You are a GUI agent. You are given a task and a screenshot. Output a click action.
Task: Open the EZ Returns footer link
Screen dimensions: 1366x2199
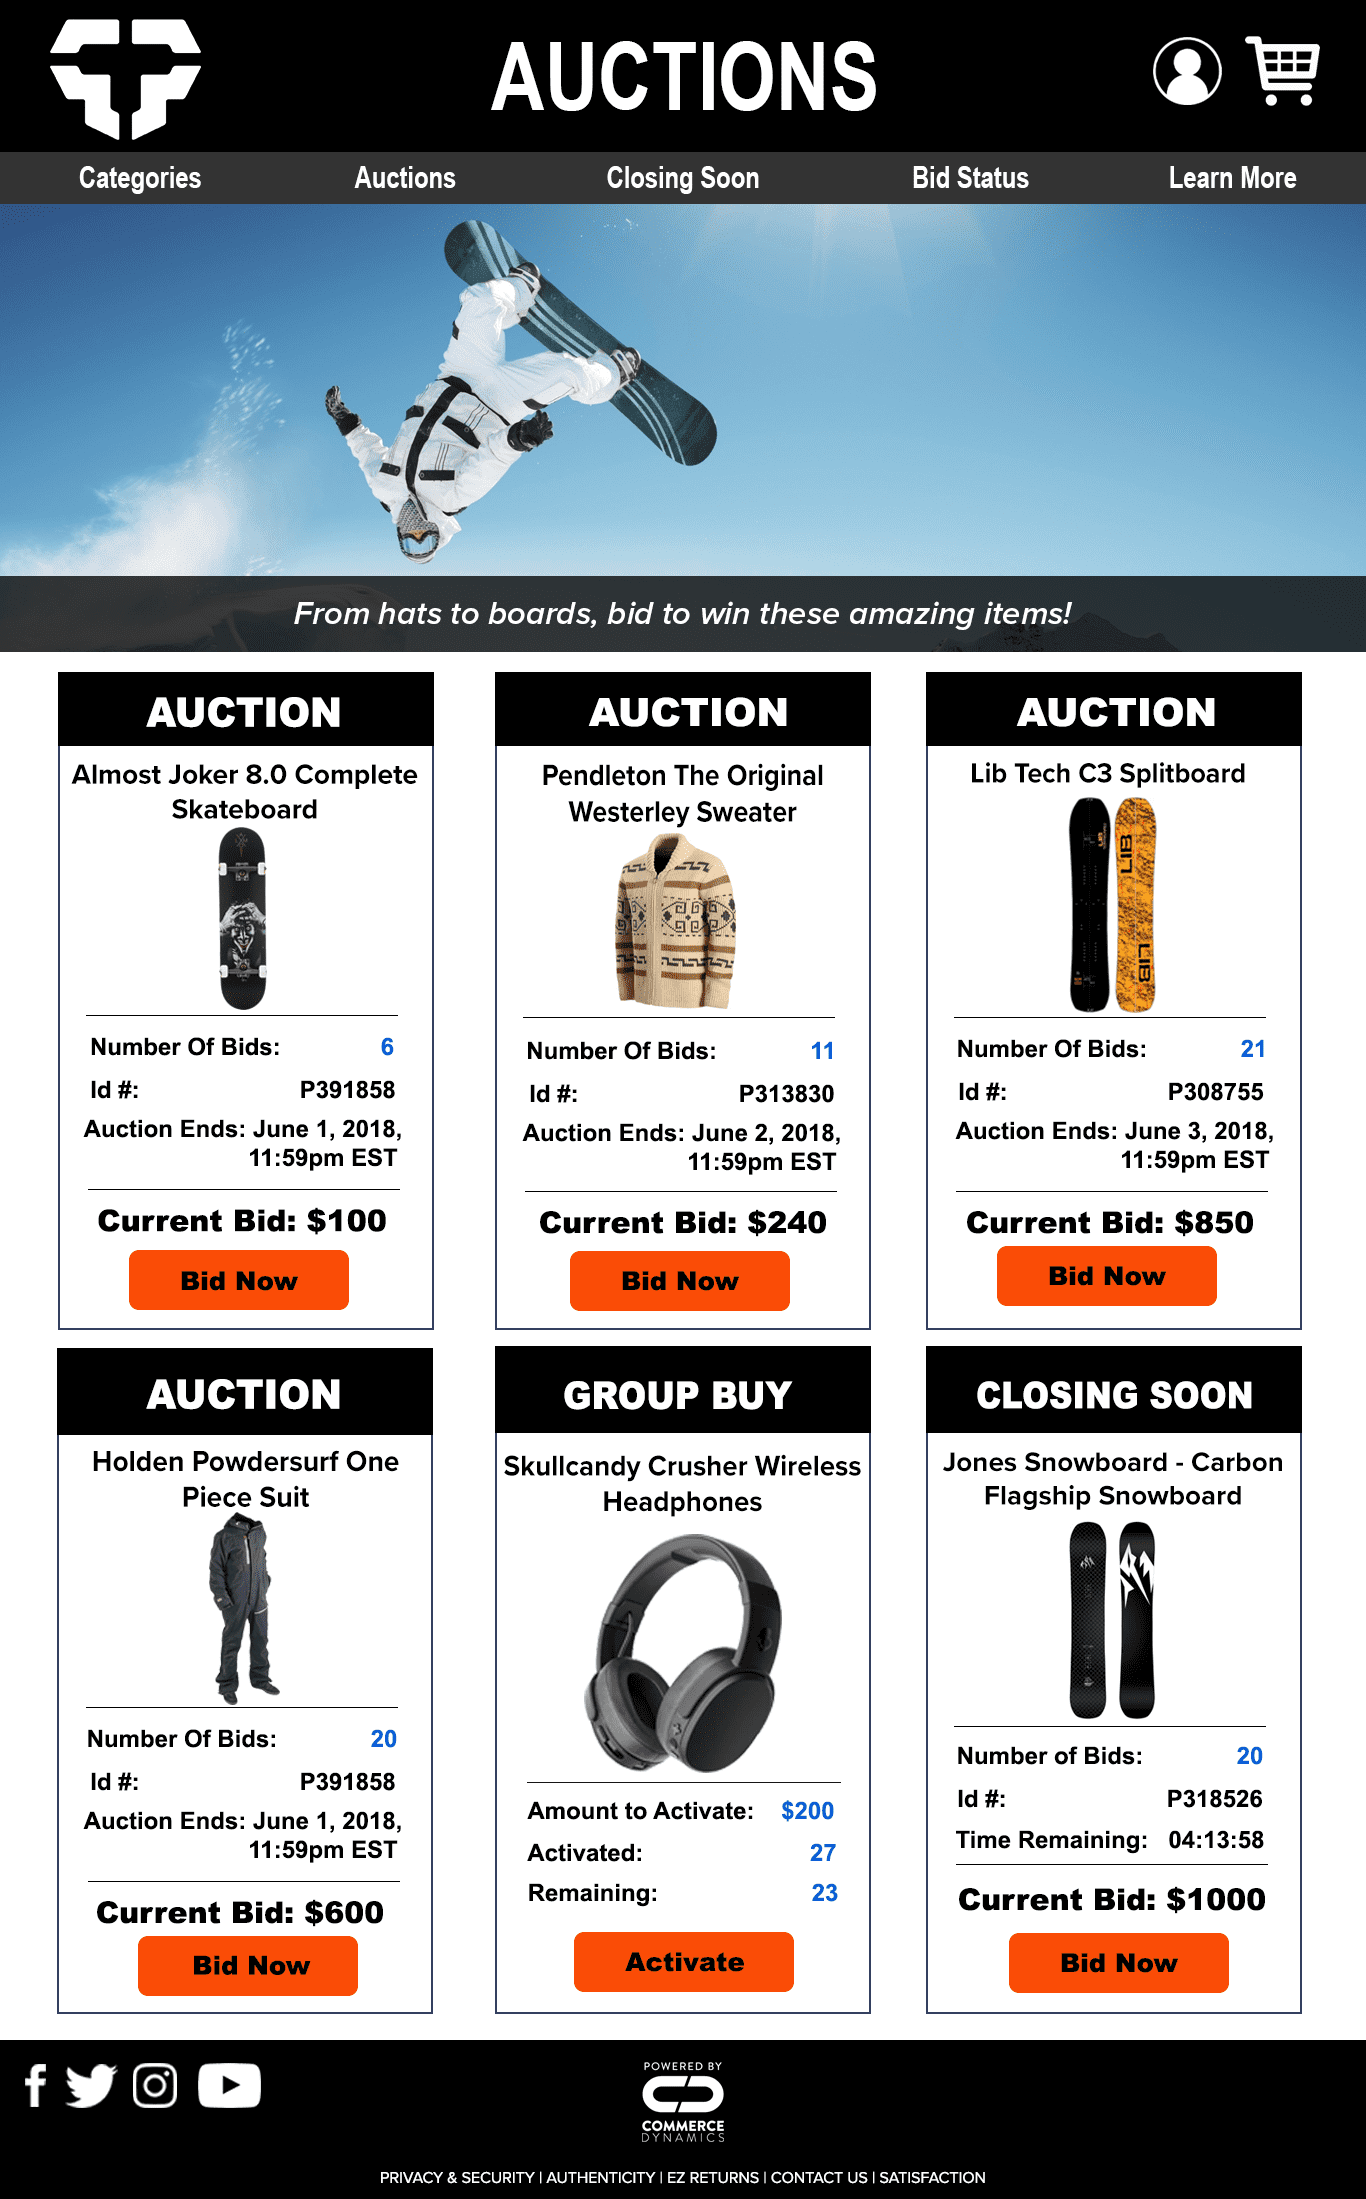pyautogui.click(x=713, y=2177)
